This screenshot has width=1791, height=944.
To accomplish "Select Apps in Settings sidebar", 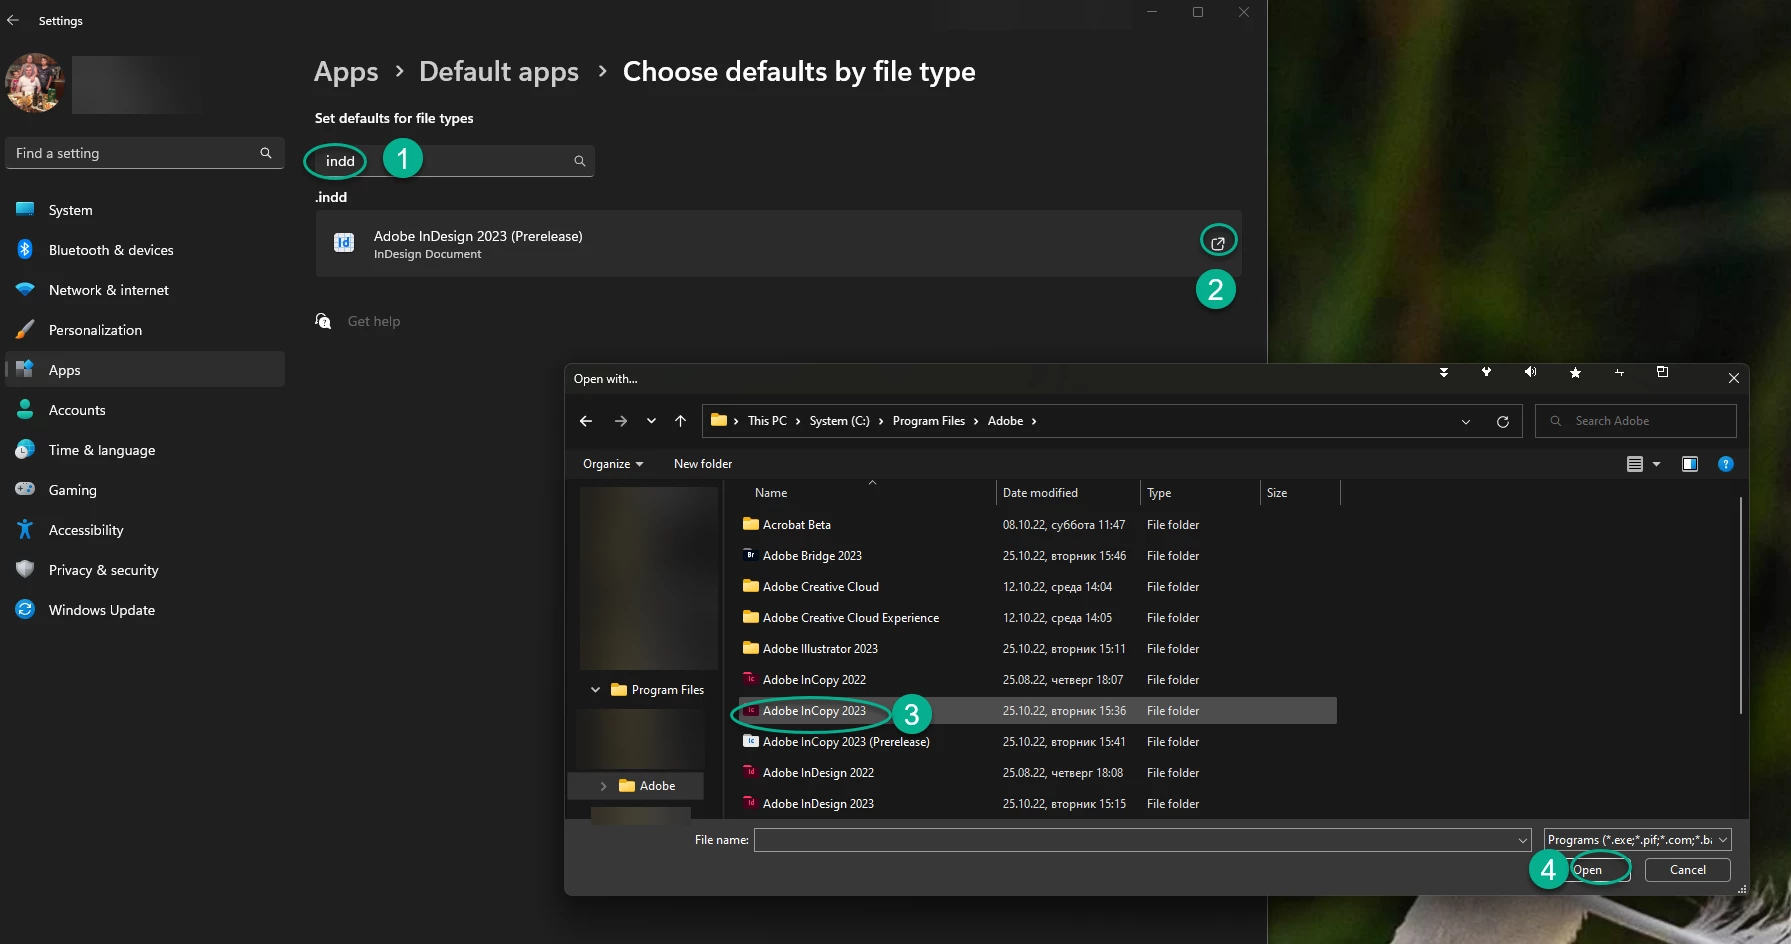I will (x=145, y=370).
